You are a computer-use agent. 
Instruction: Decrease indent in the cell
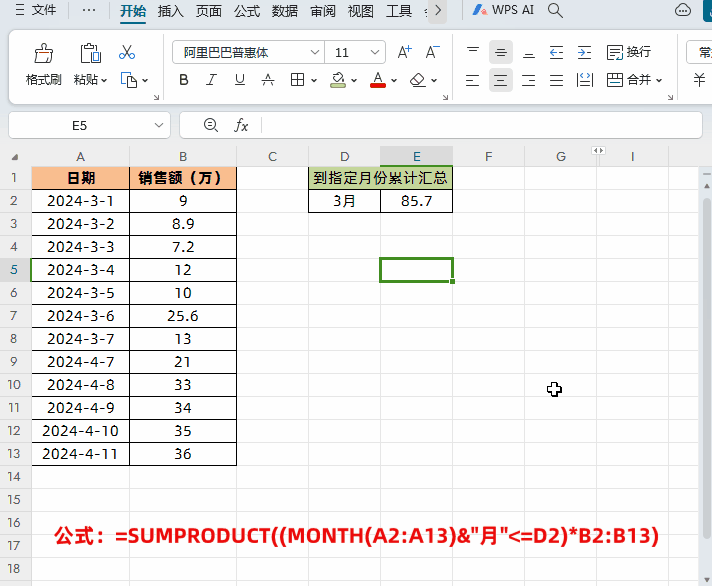click(x=556, y=52)
